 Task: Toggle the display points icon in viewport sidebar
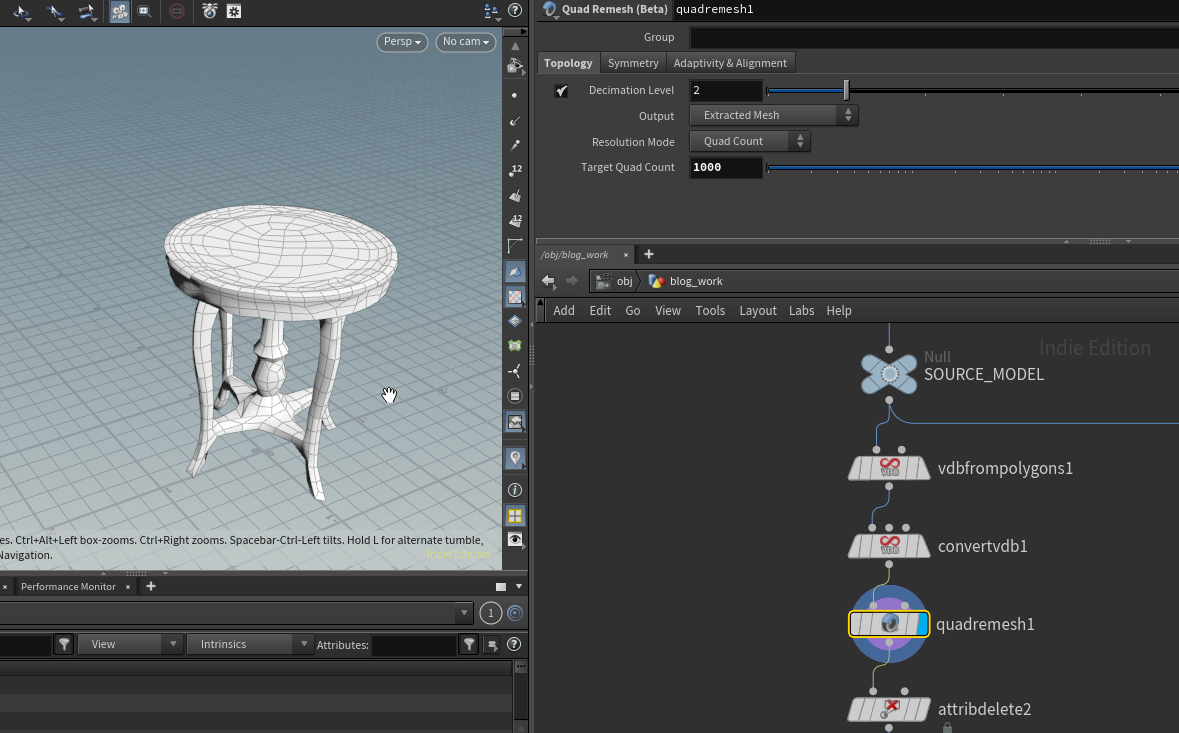pyautogui.click(x=515, y=95)
